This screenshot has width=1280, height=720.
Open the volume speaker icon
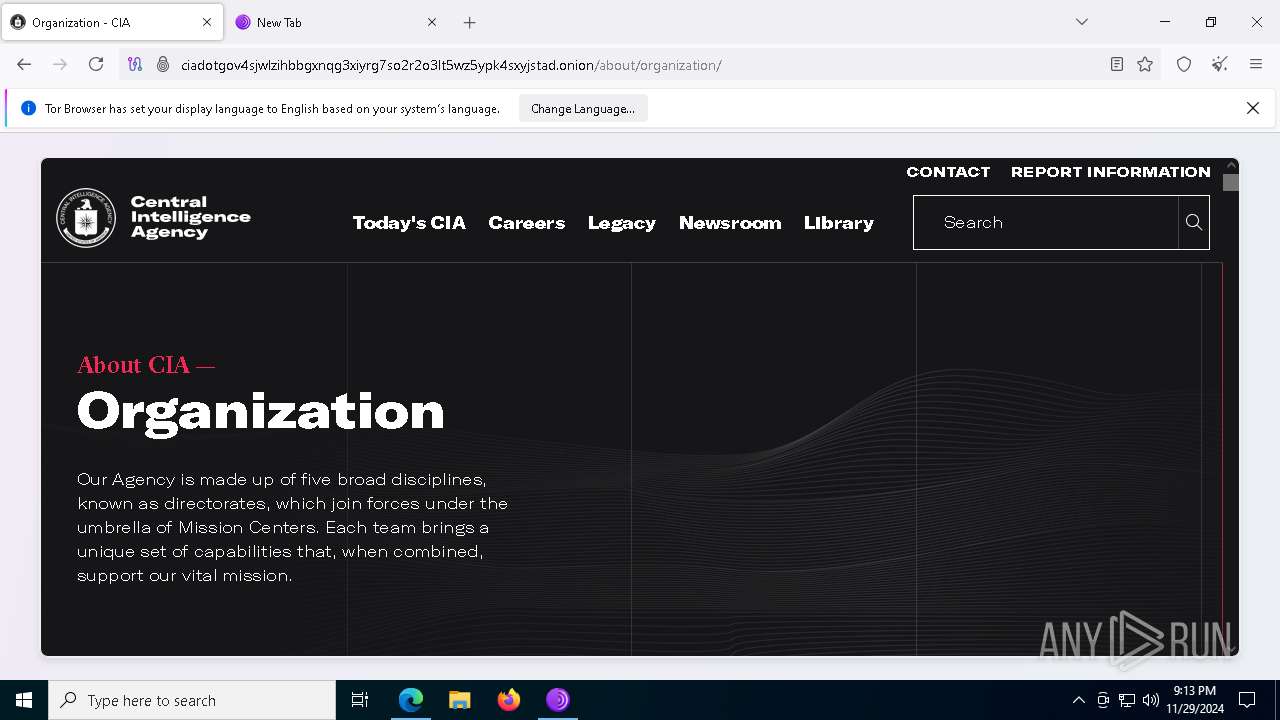pyautogui.click(x=1150, y=700)
